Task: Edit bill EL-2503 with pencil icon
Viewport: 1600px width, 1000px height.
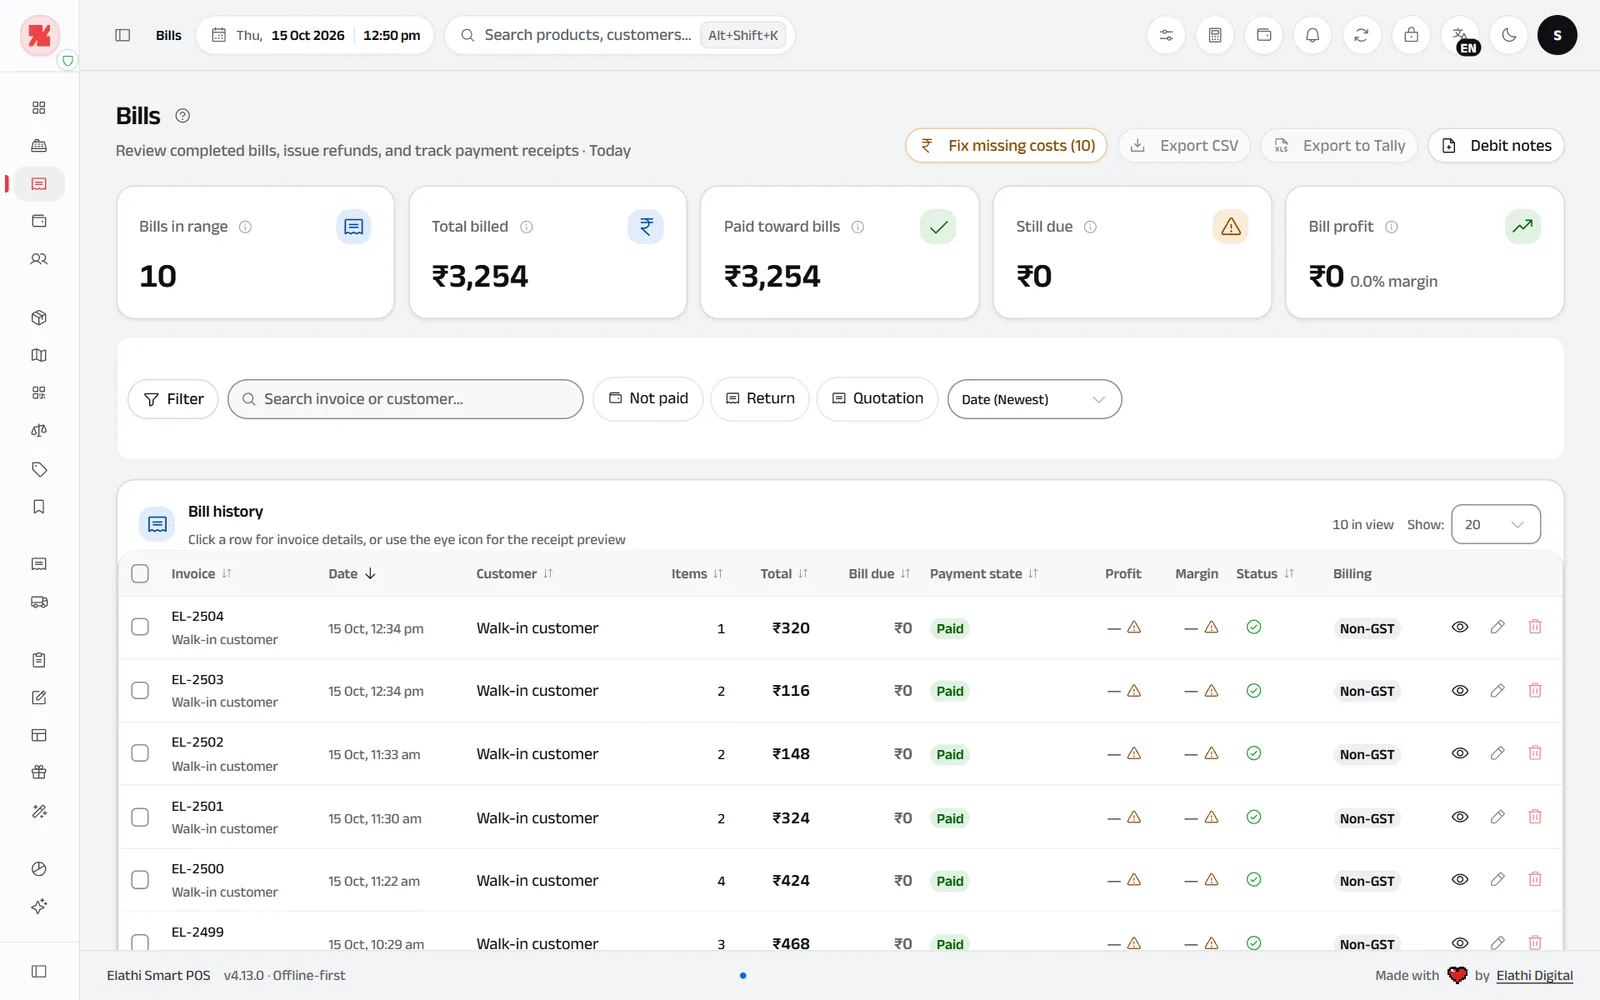Action: [1497, 690]
